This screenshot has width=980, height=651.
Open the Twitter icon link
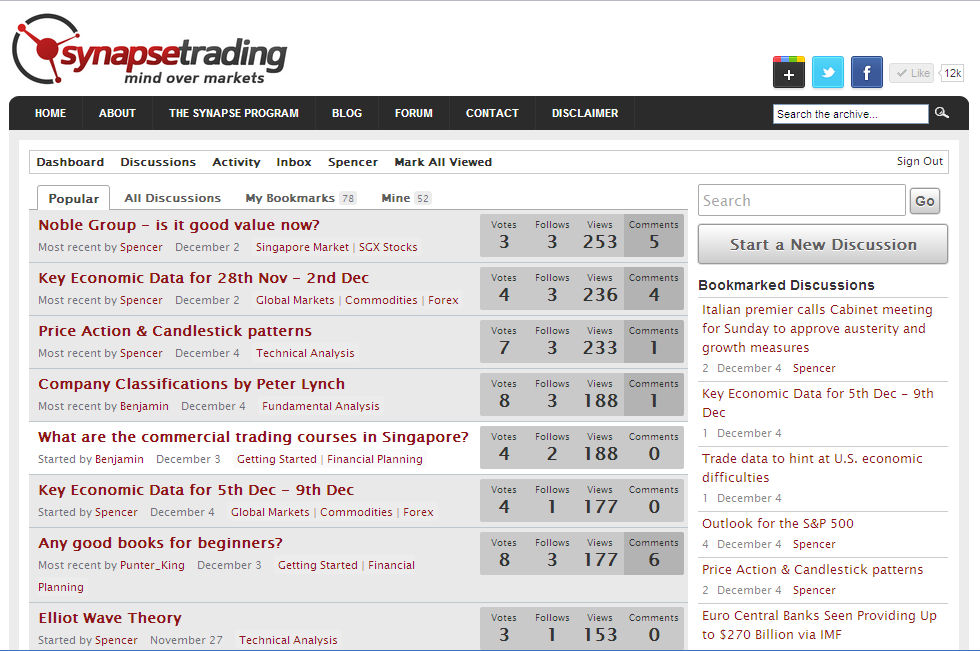(828, 73)
